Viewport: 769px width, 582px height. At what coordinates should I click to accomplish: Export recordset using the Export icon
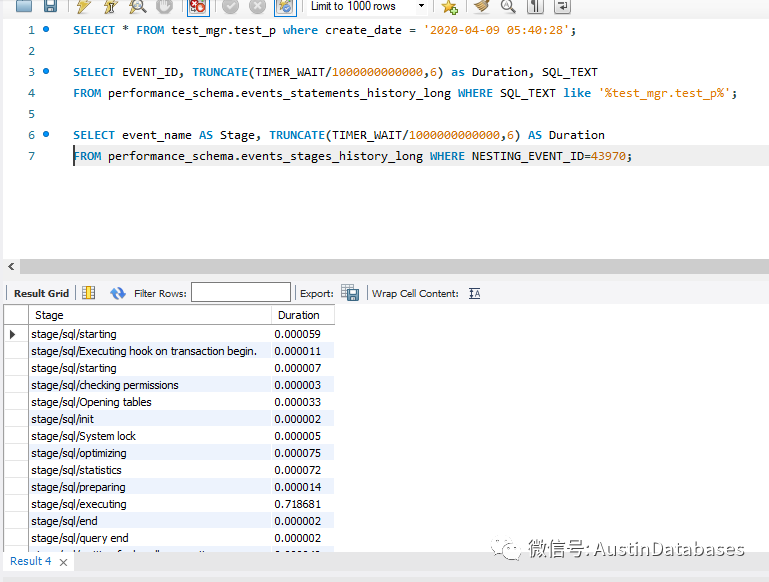(x=350, y=293)
